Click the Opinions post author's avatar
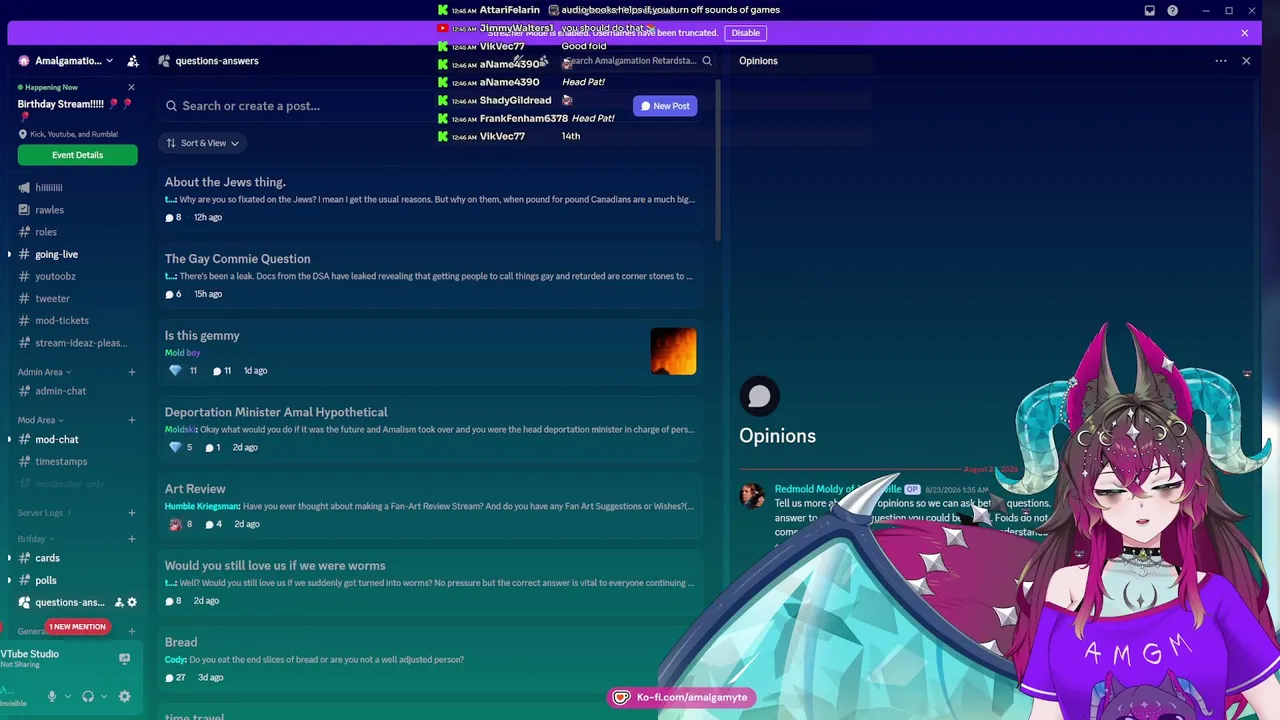Screen dimensions: 1280x720 [x=752, y=496]
